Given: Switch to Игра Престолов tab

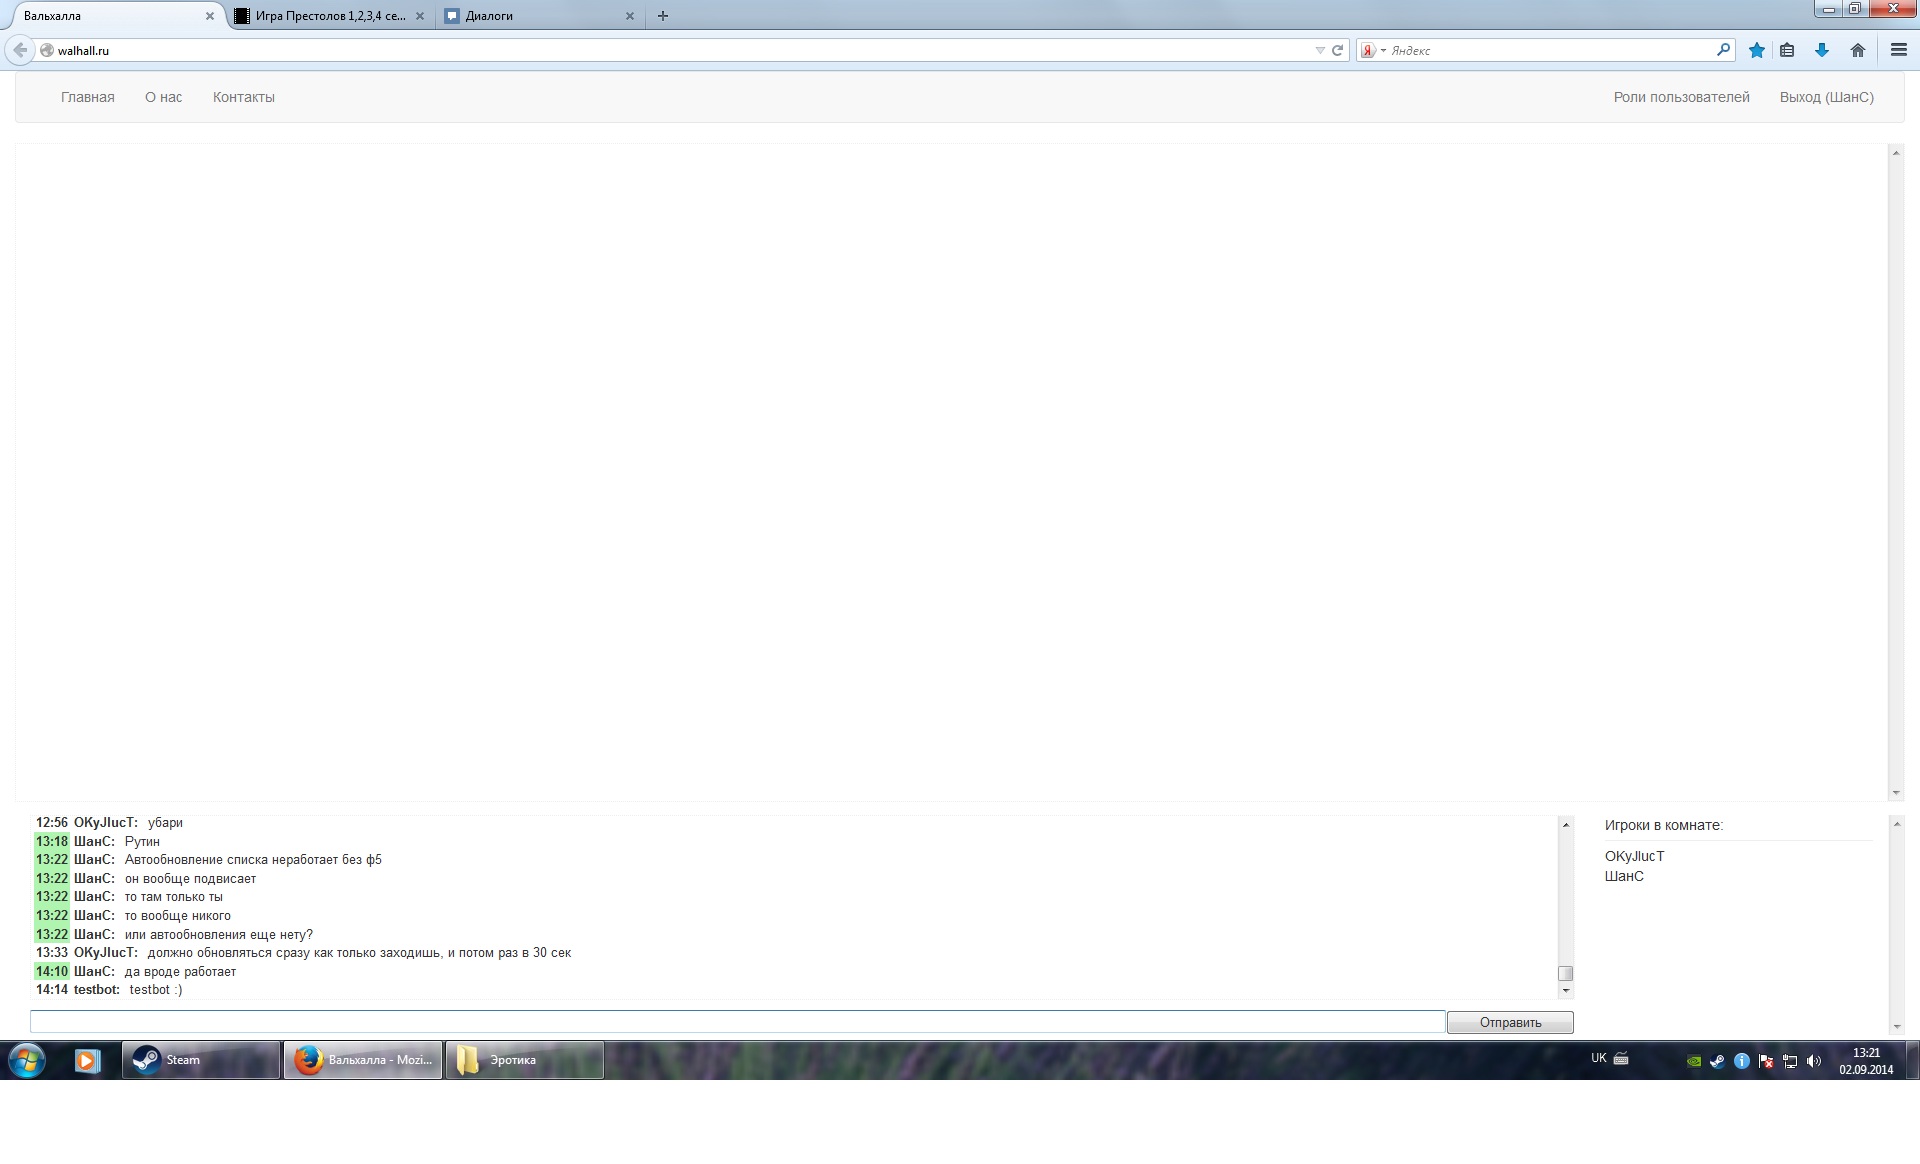Looking at the screenshot, I should click(x=329, y=16).
